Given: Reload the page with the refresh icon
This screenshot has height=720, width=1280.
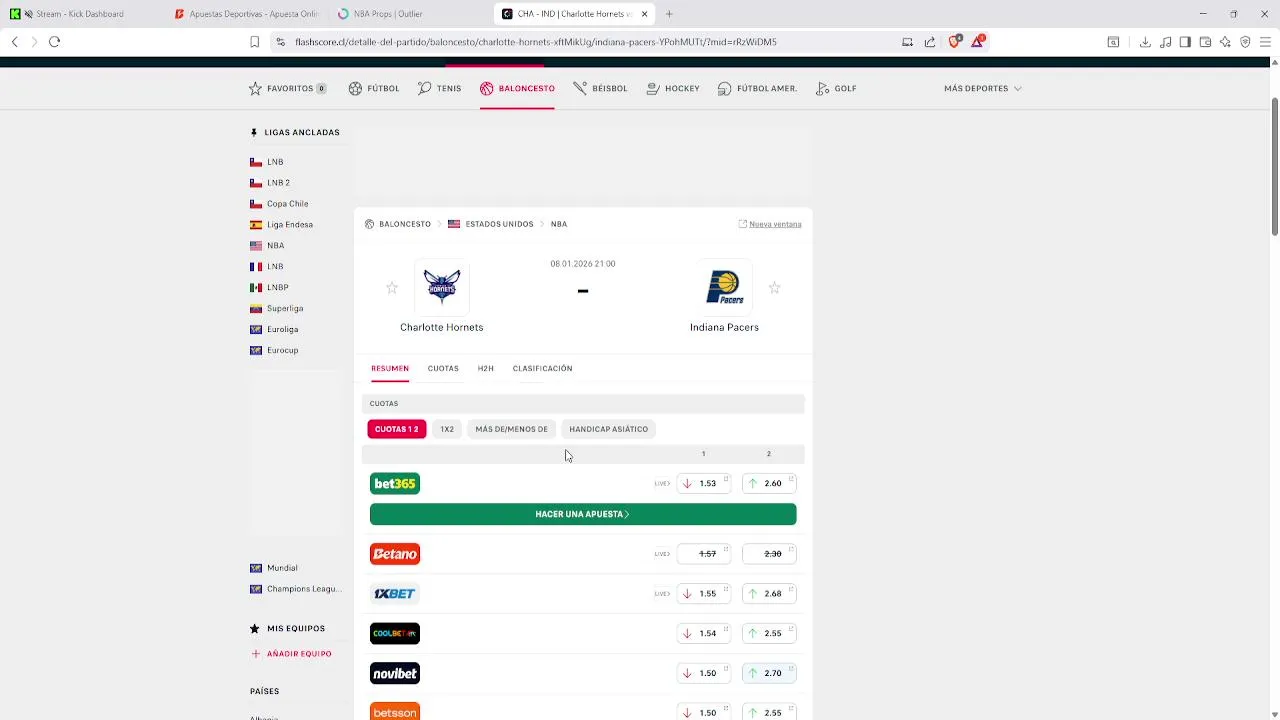Looking at the screenshot, I should pos(55,42).
